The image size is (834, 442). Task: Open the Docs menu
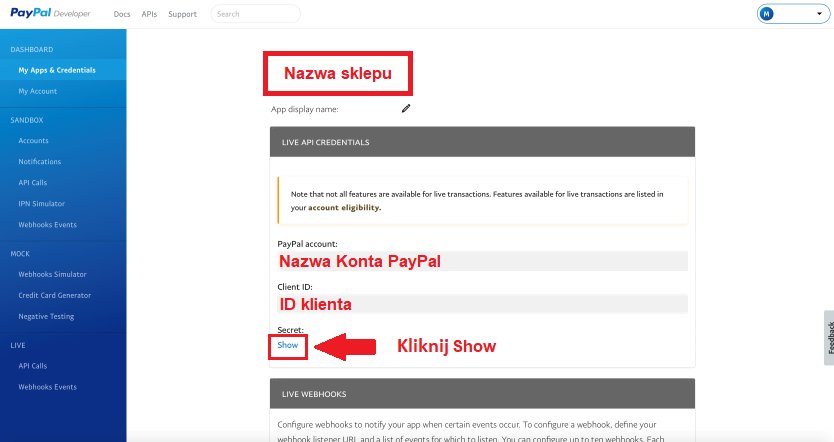pyautogui.click(x=122, y=14)
